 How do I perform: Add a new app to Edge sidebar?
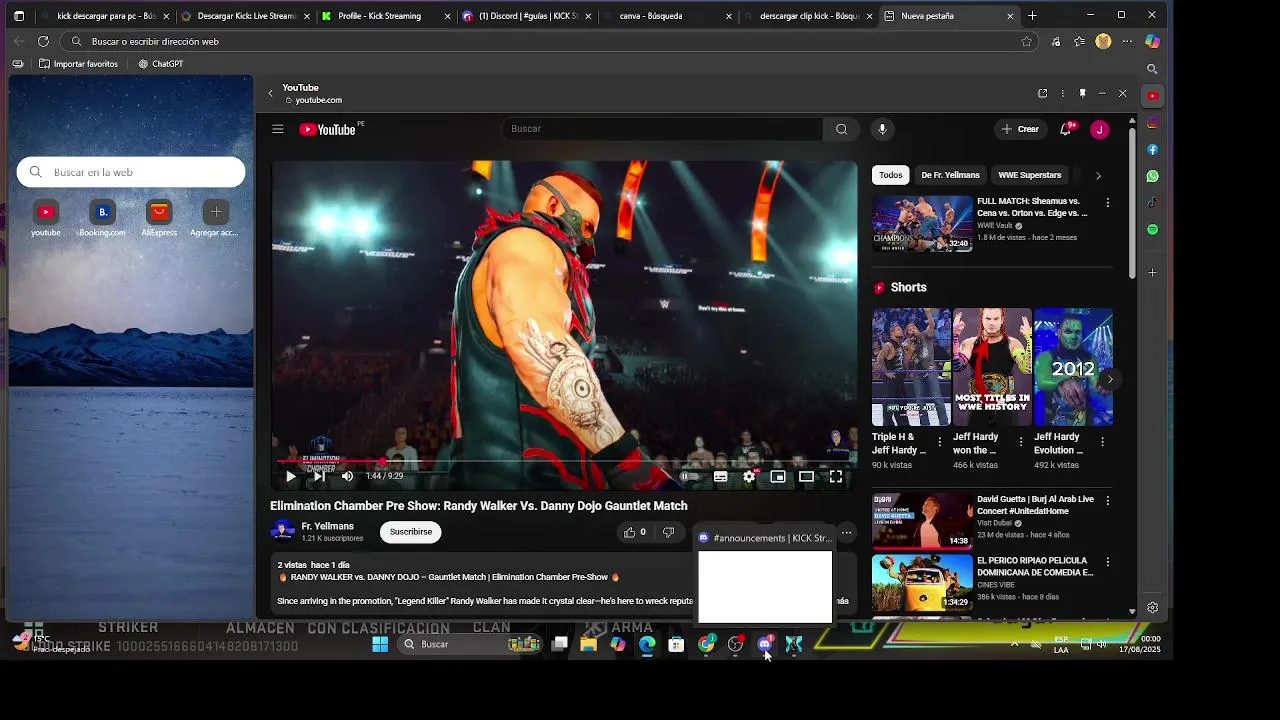[1152, 272]
